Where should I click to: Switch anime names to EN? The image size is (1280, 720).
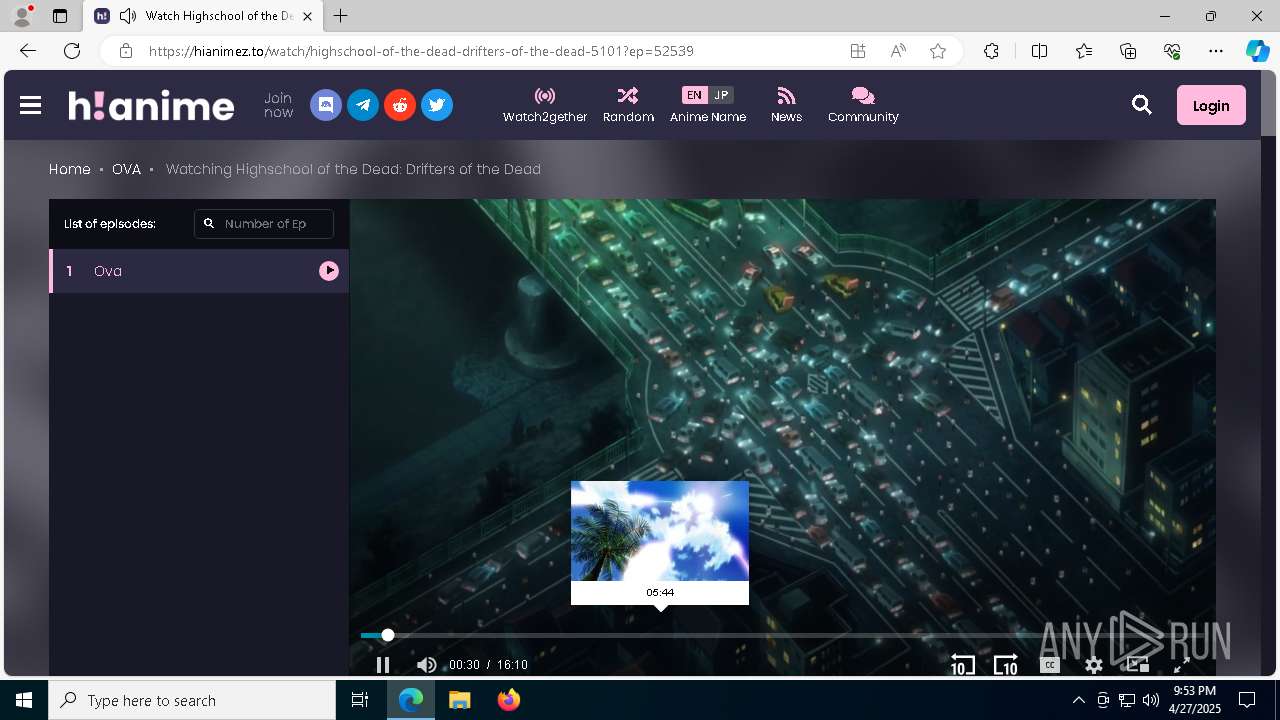pyautogui.click(x=694, y=95)
